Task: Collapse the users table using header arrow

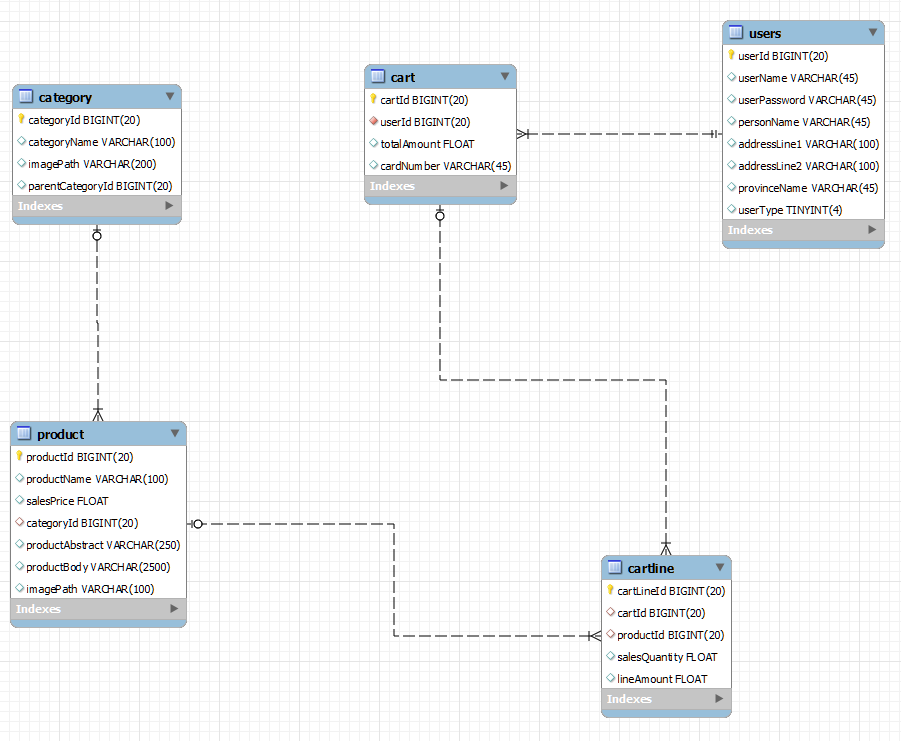Action: 872,33
